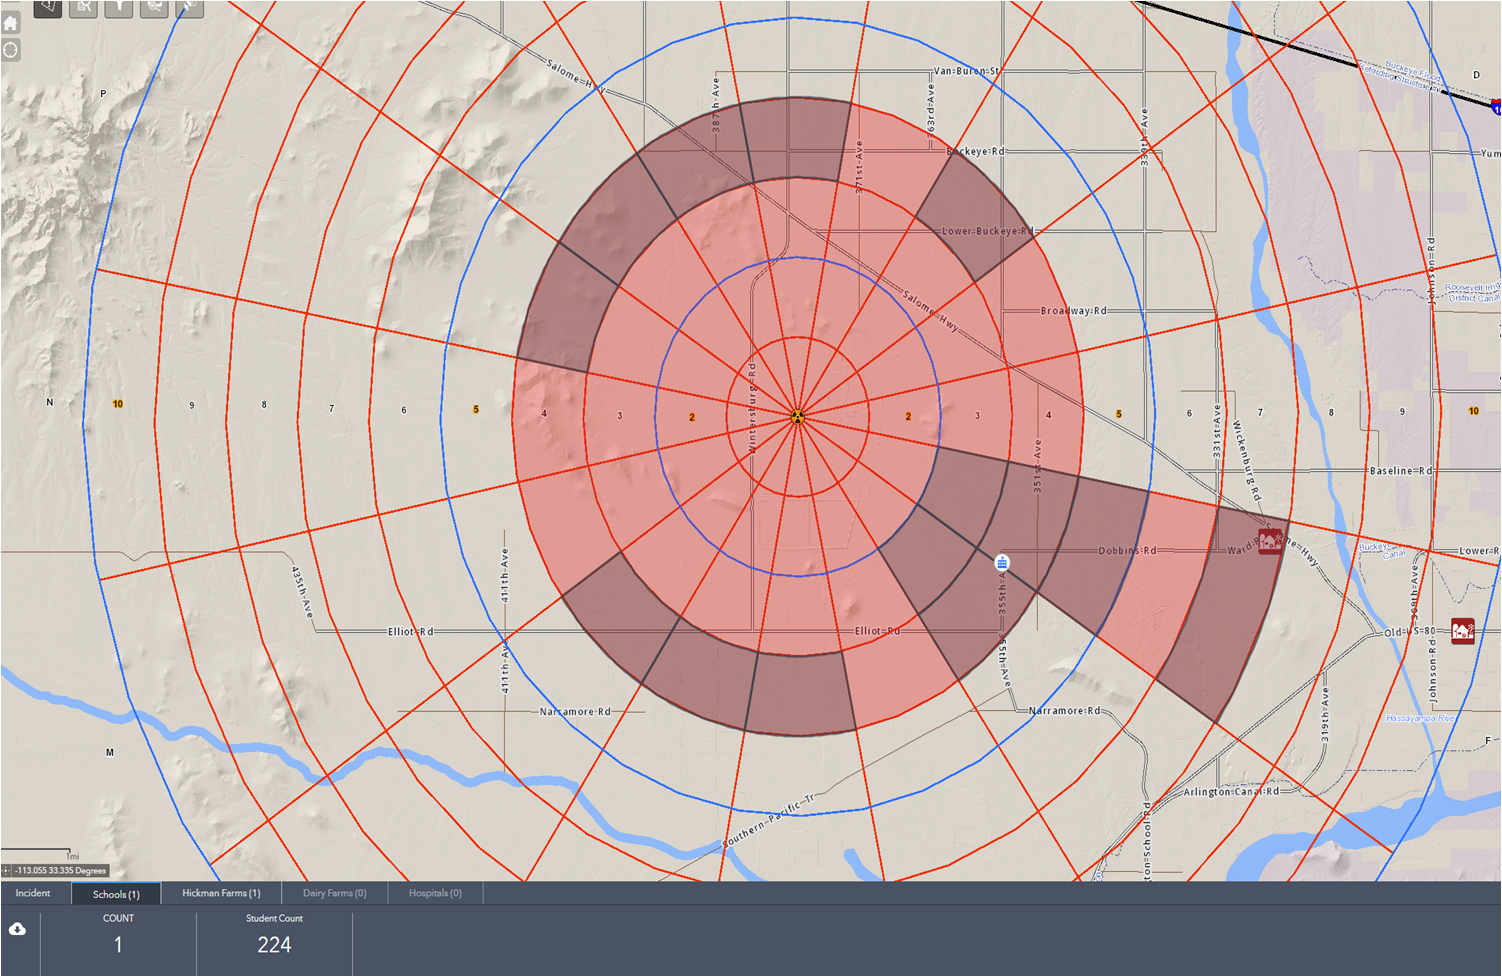The width and height of the screenshot is (1502, 977).
Task: Click the sector letter P label
Action: tap(103, 94)
